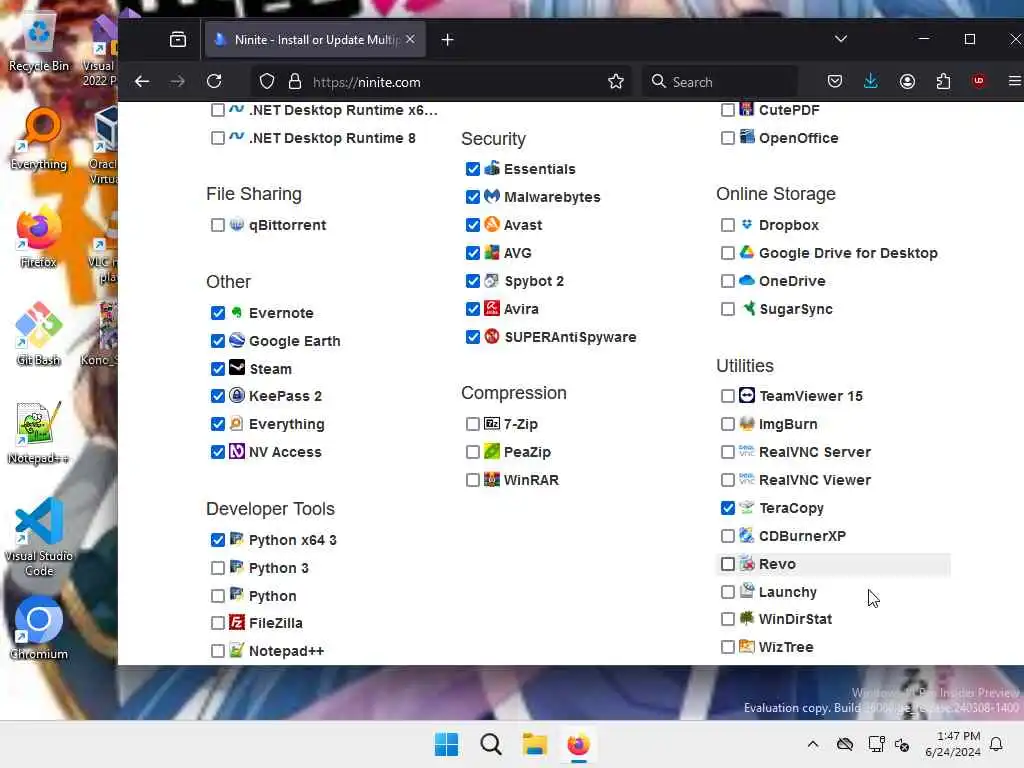Click the Spybot 2 label

click(x=534, y=281)
